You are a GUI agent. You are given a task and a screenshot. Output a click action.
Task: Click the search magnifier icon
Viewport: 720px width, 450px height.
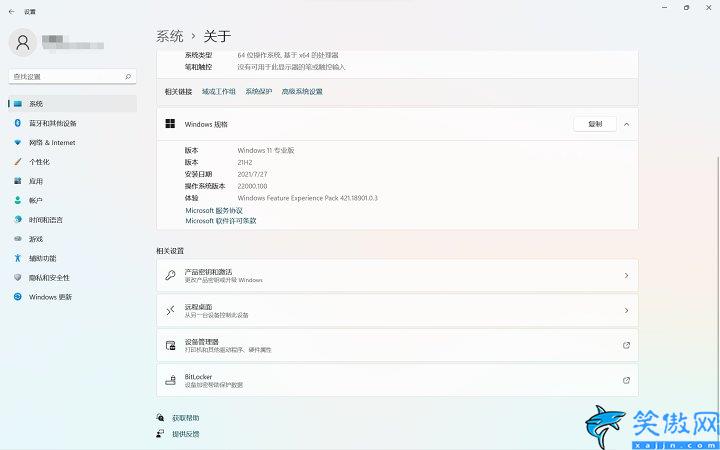(x=128, y=77)
